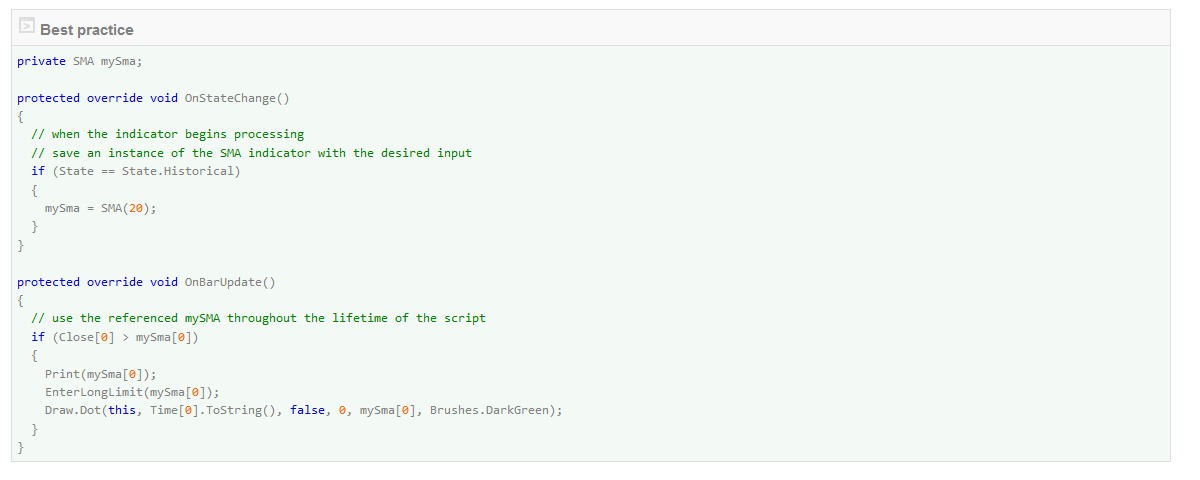Click the 'use the referenced mySMA' comment

tap(258, 318)
